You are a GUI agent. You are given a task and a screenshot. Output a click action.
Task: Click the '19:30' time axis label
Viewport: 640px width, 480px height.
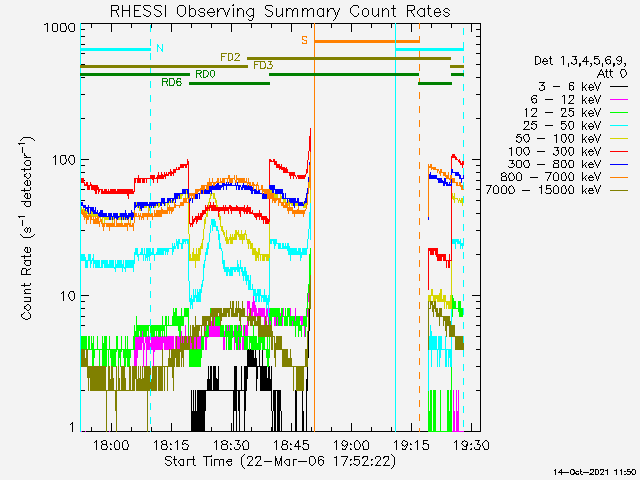click(471, 445)
